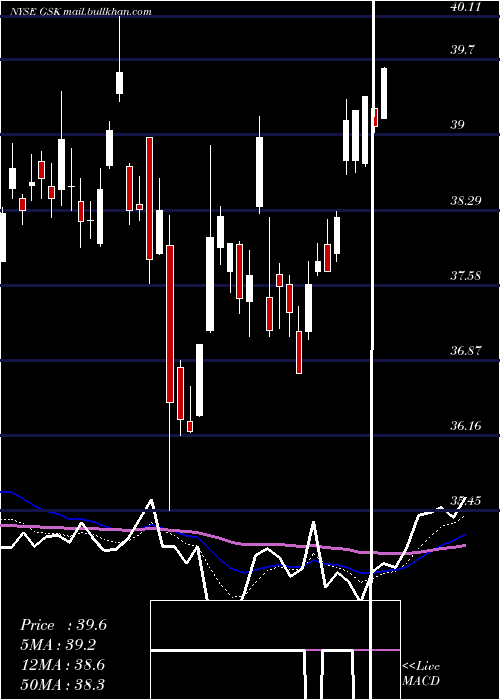The height and width of the screenshot is (700, 500).
Task: Click the 40.11 price axis label
Action: tap(466, 7)
